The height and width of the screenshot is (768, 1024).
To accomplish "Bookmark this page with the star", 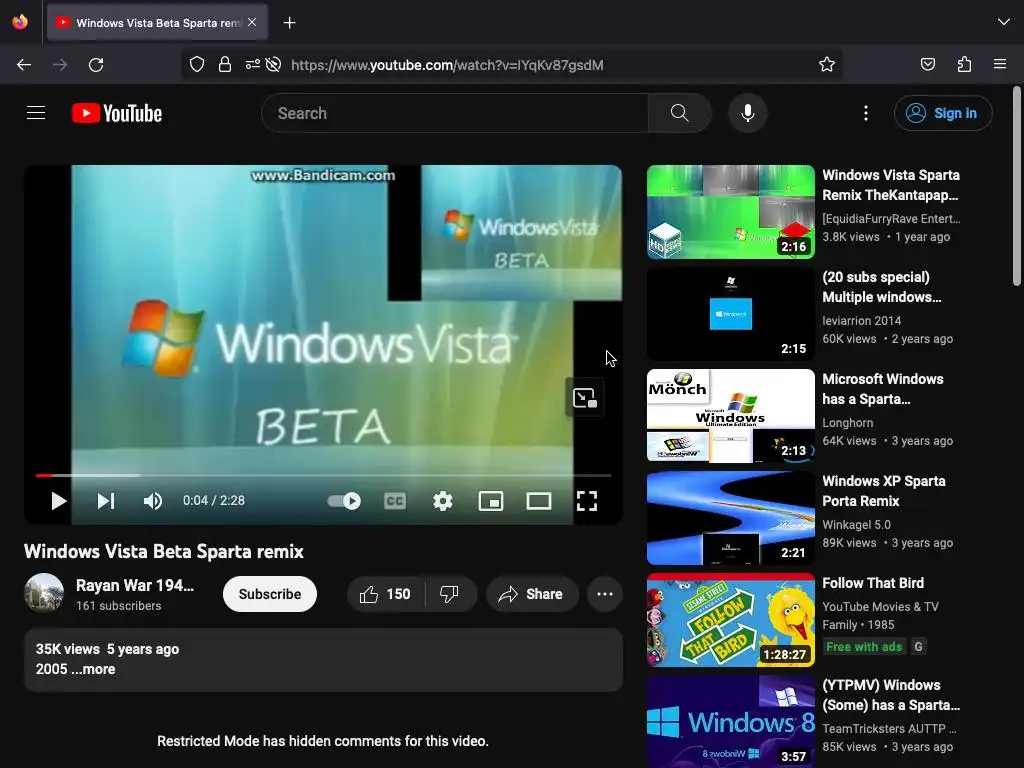I will pyautogui.click(x=827, y=64).
